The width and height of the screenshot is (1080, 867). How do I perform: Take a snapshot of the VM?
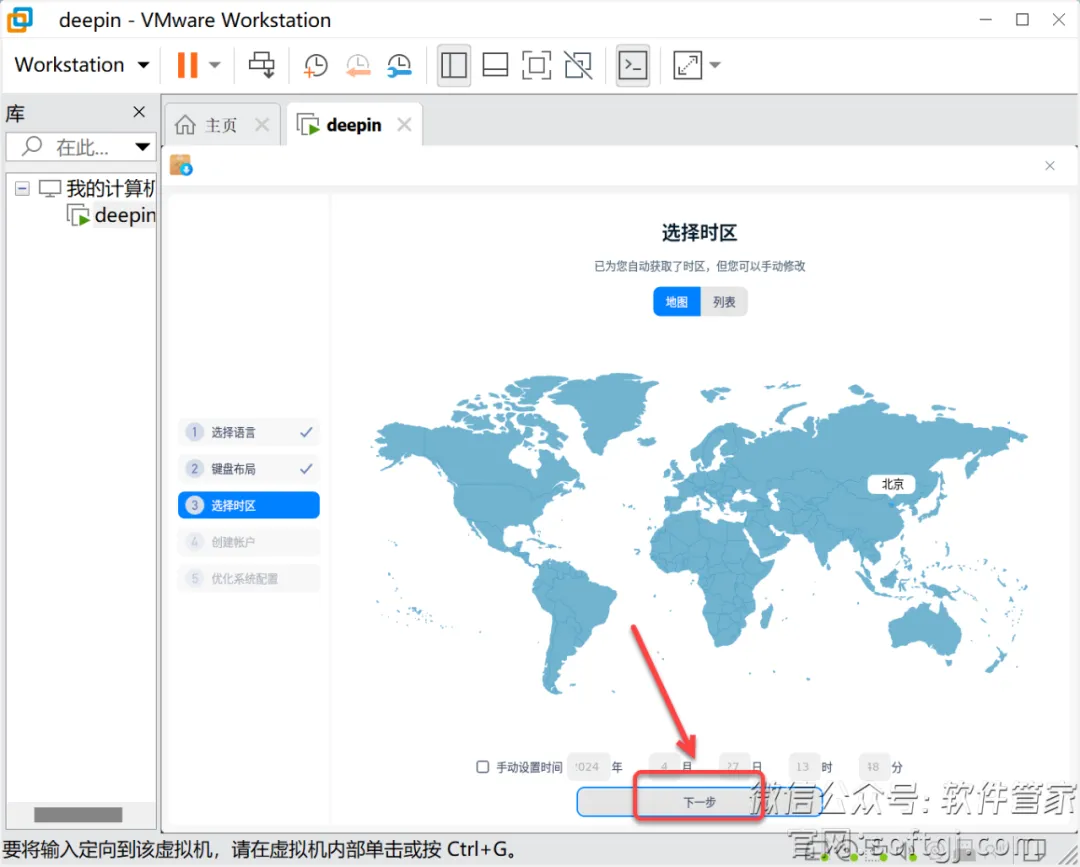point(315,65)
